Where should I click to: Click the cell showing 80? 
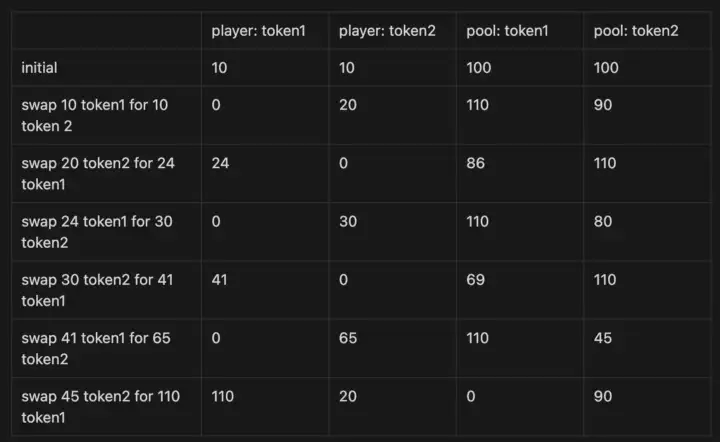(603, 221)
